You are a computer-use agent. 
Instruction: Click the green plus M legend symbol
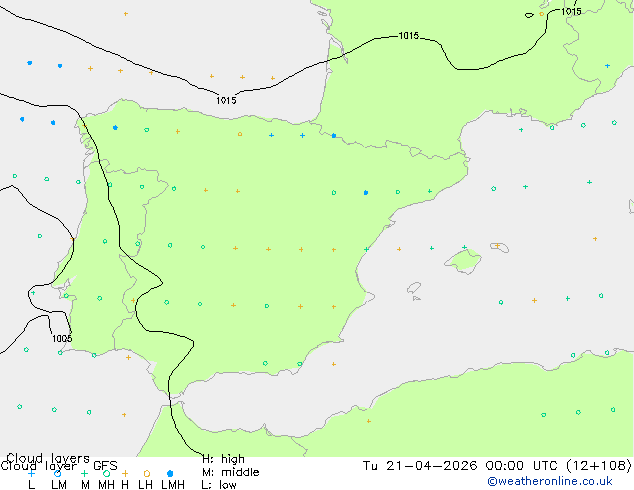84,473
